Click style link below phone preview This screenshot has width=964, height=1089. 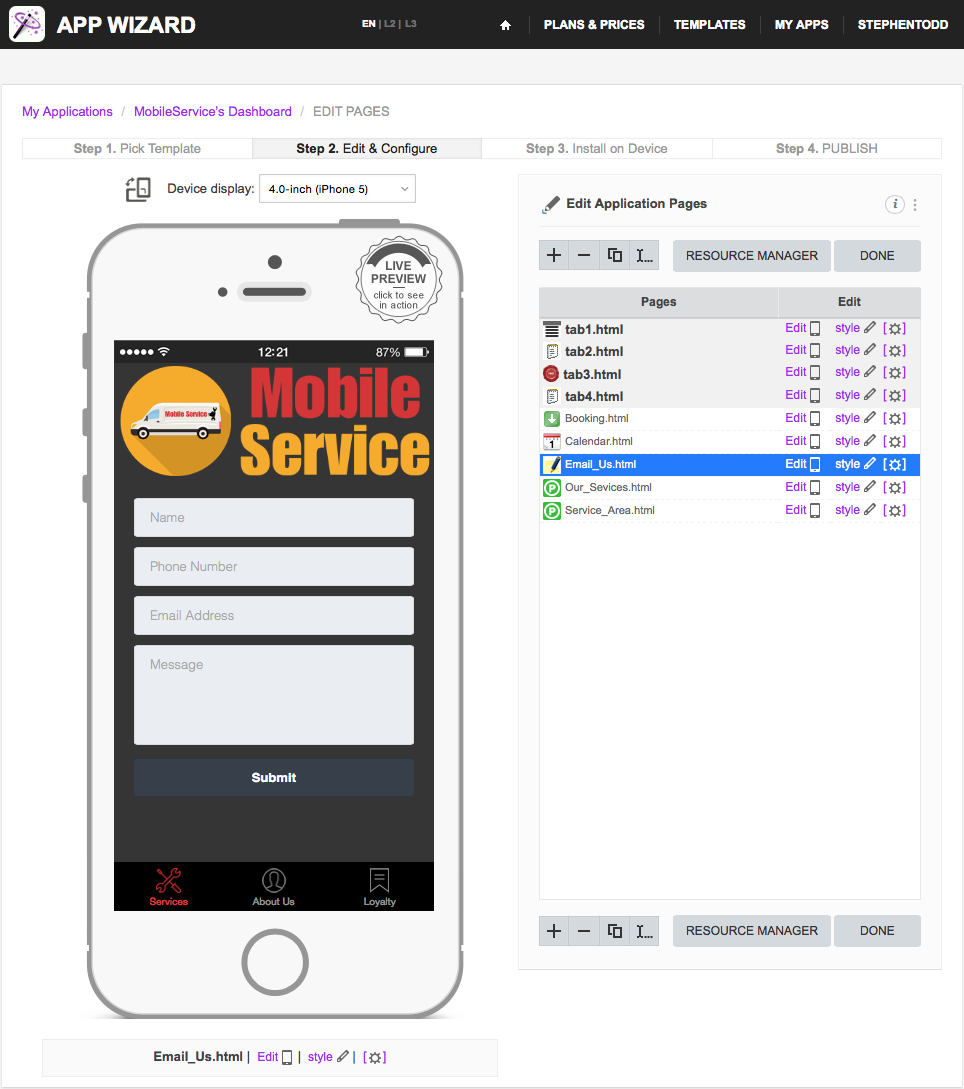pos(328,1057)
